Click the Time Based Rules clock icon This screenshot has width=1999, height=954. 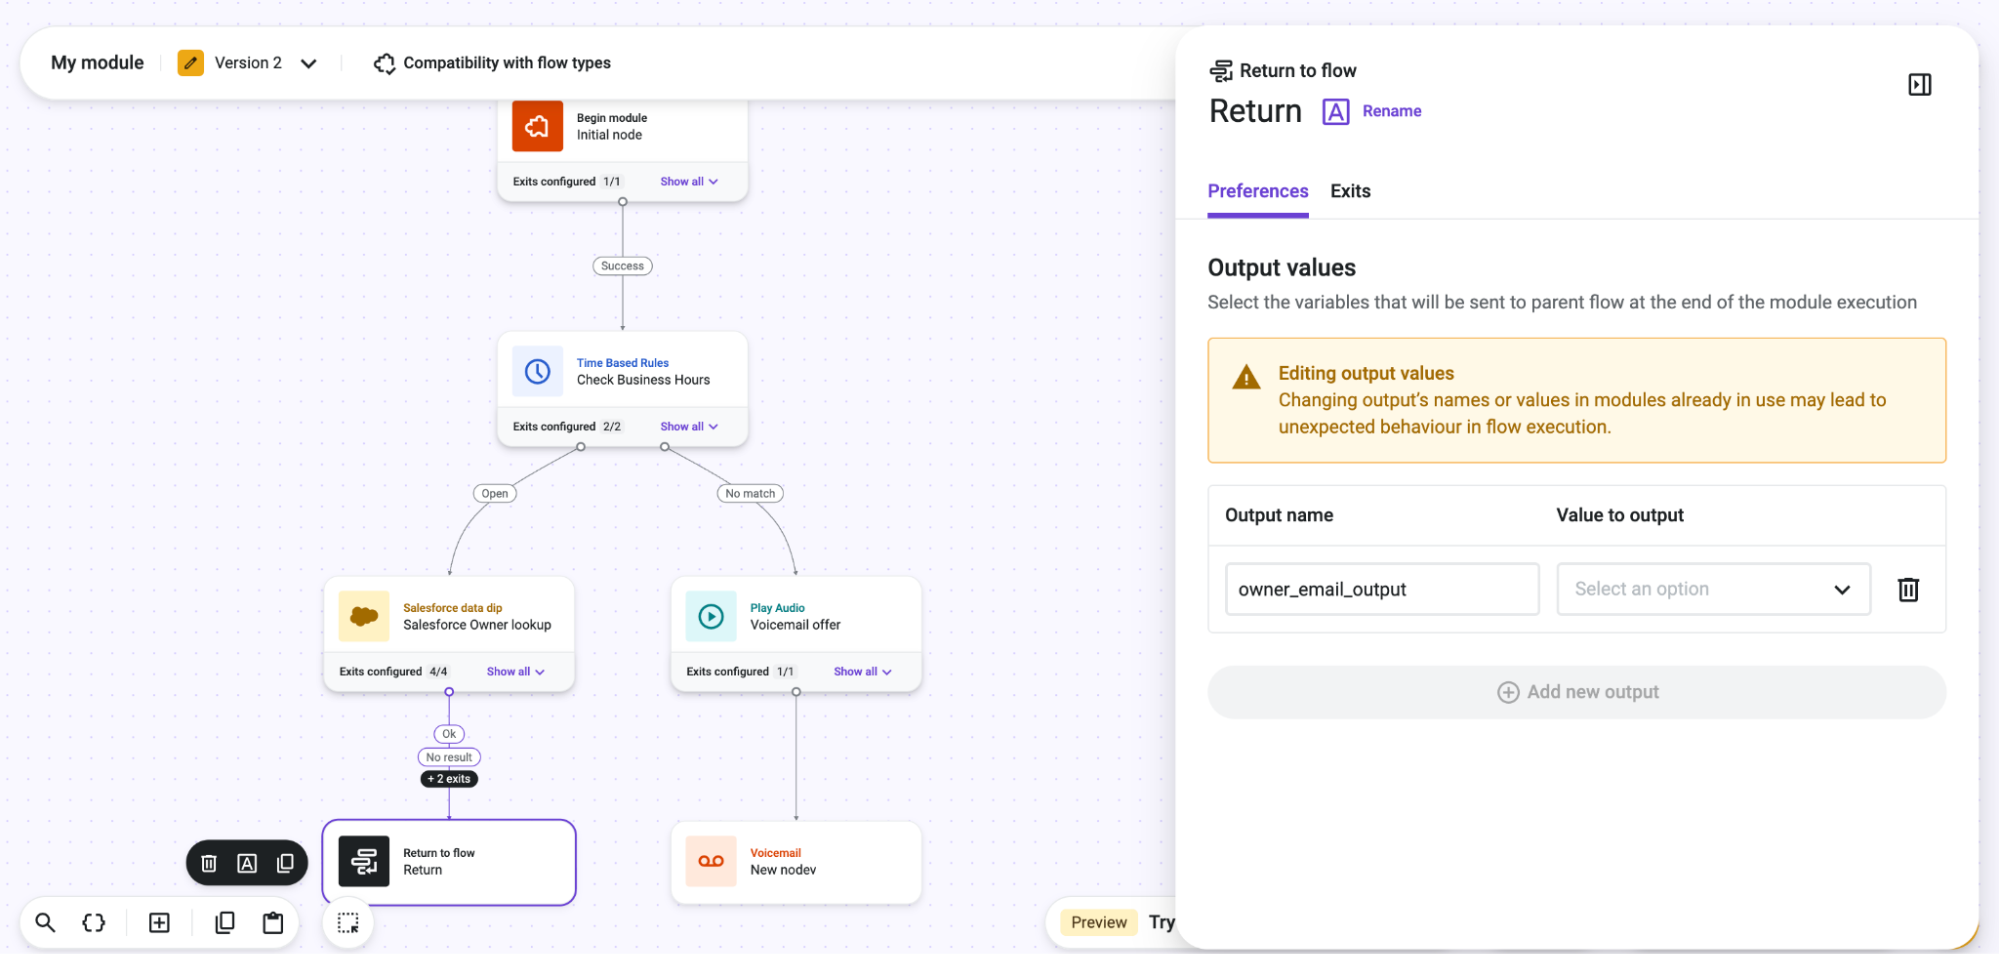point(537,371)
